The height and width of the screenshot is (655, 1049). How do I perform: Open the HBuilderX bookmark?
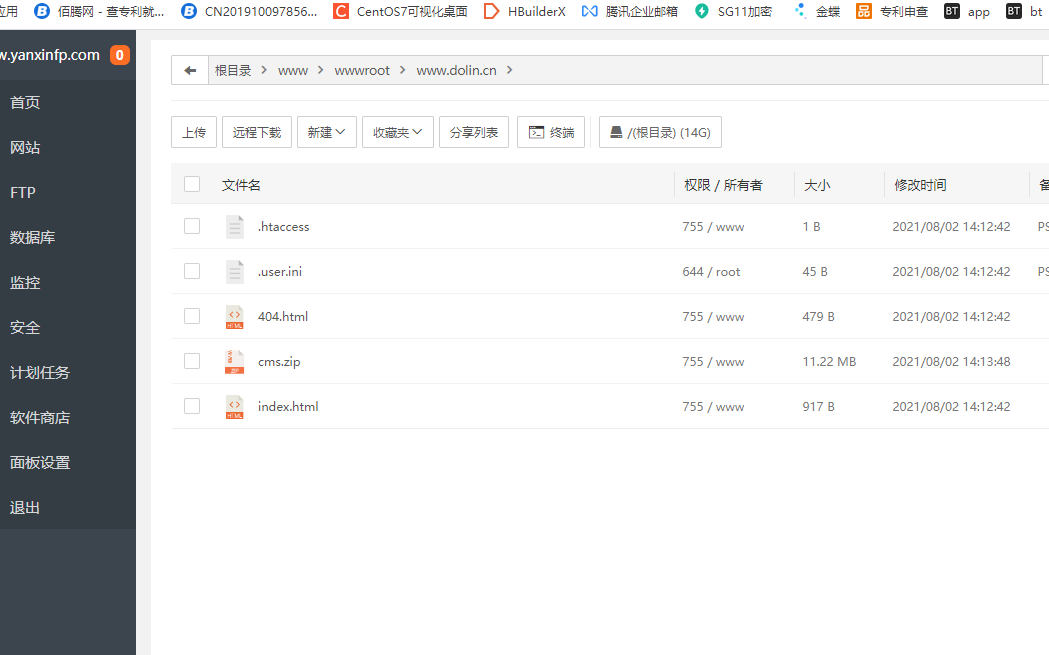pyautogui.click(x=524, y=11)
